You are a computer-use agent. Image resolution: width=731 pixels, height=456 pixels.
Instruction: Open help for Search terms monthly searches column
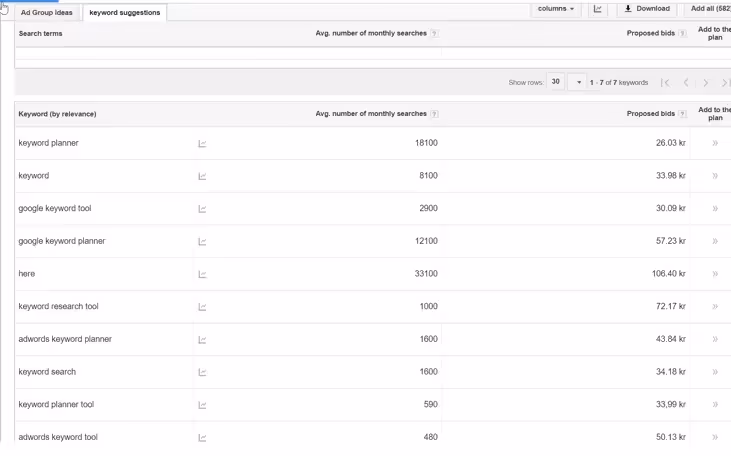pos(434,34)
